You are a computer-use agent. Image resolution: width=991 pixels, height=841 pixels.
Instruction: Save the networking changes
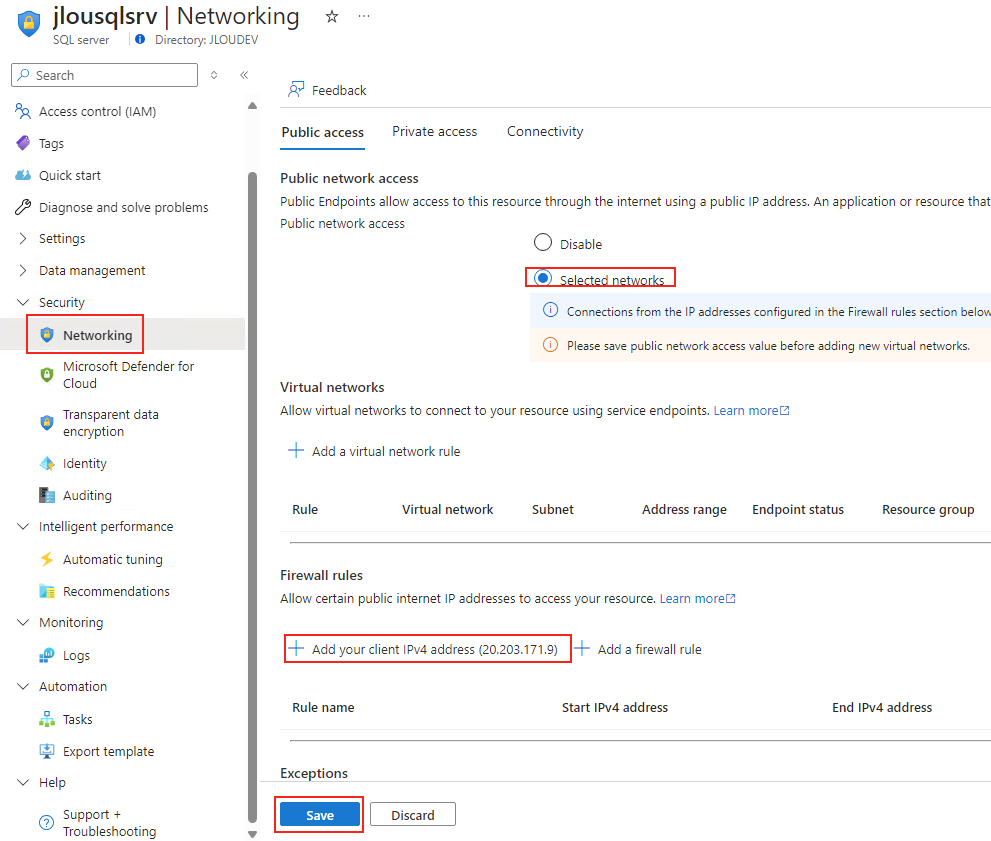point(320,814)
